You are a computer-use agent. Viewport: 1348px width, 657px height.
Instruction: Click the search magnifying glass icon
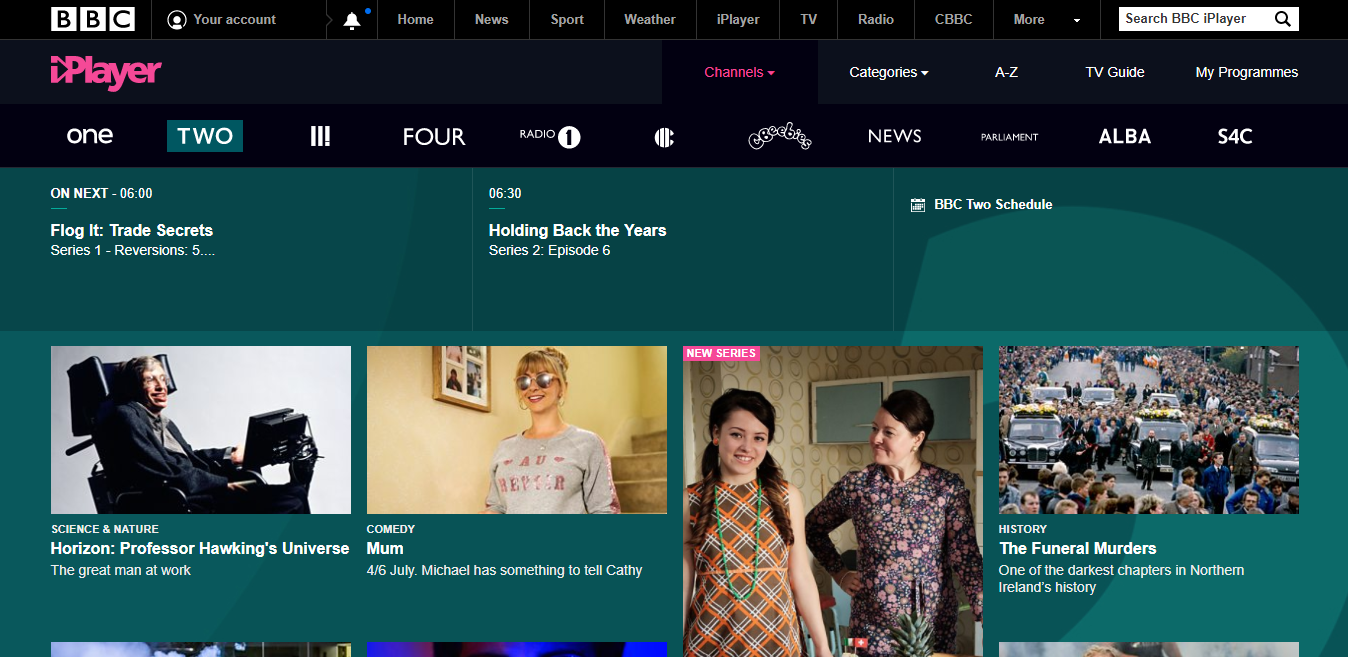[x=1283, y=19]
